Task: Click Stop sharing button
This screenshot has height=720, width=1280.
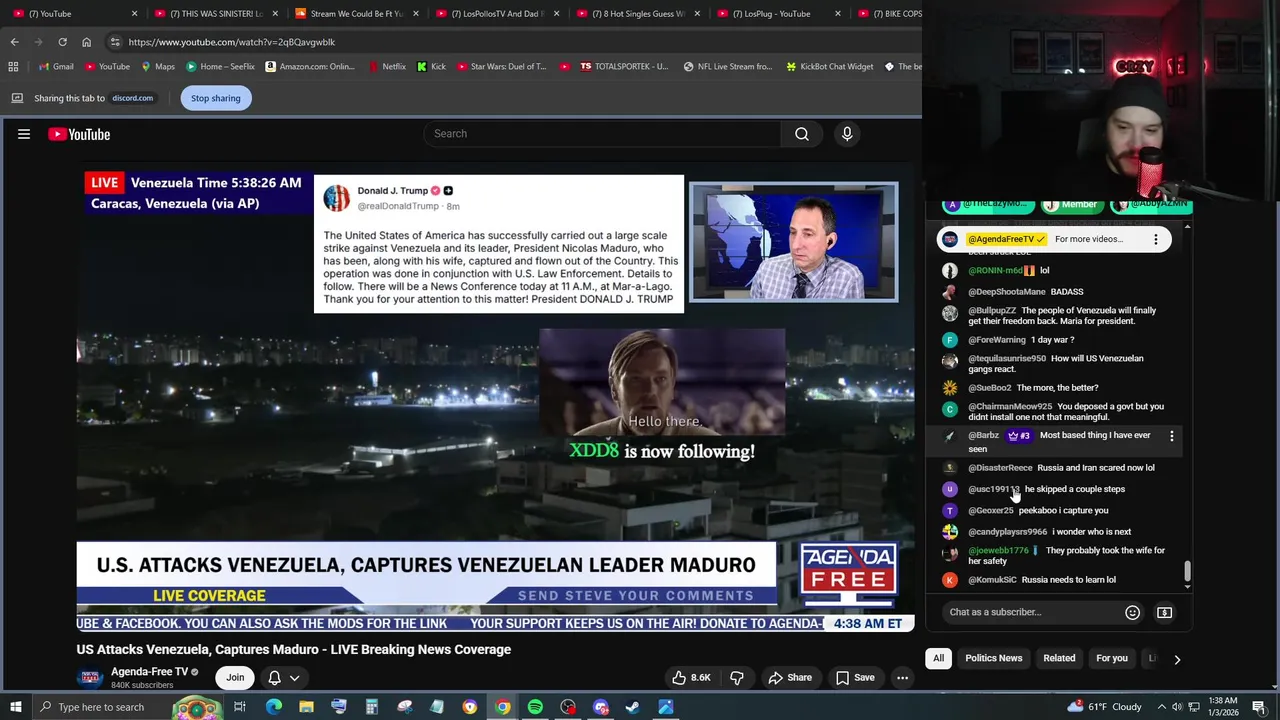Action: pyautogui.click(x=216, y=98)
